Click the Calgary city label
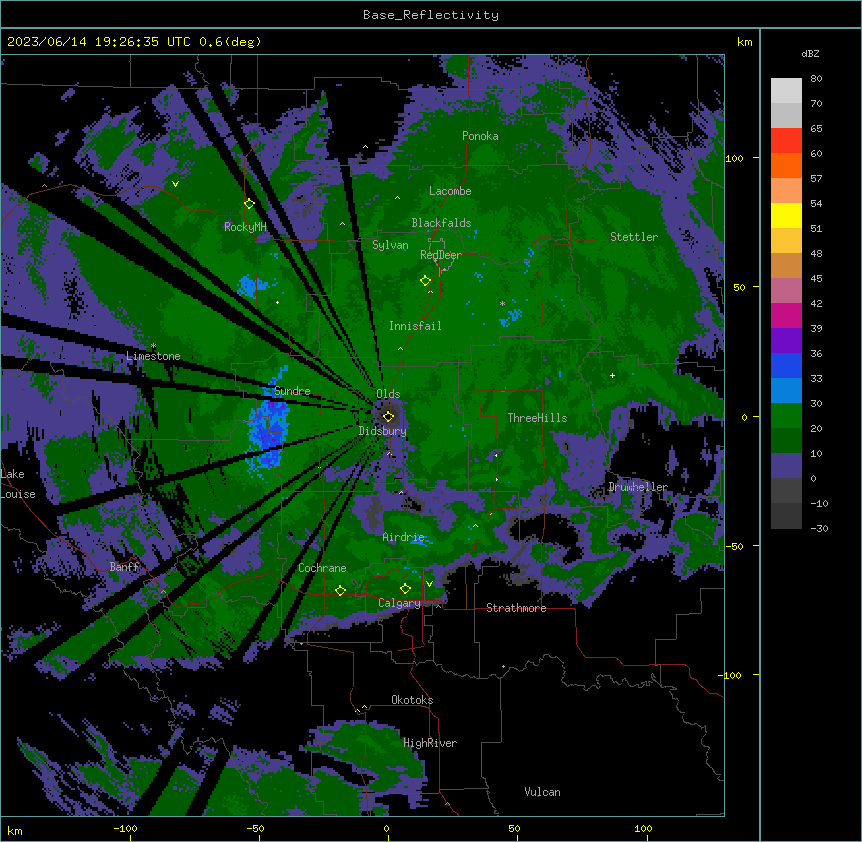Screen dimensions: 862x842 click(x=399, y=603)
